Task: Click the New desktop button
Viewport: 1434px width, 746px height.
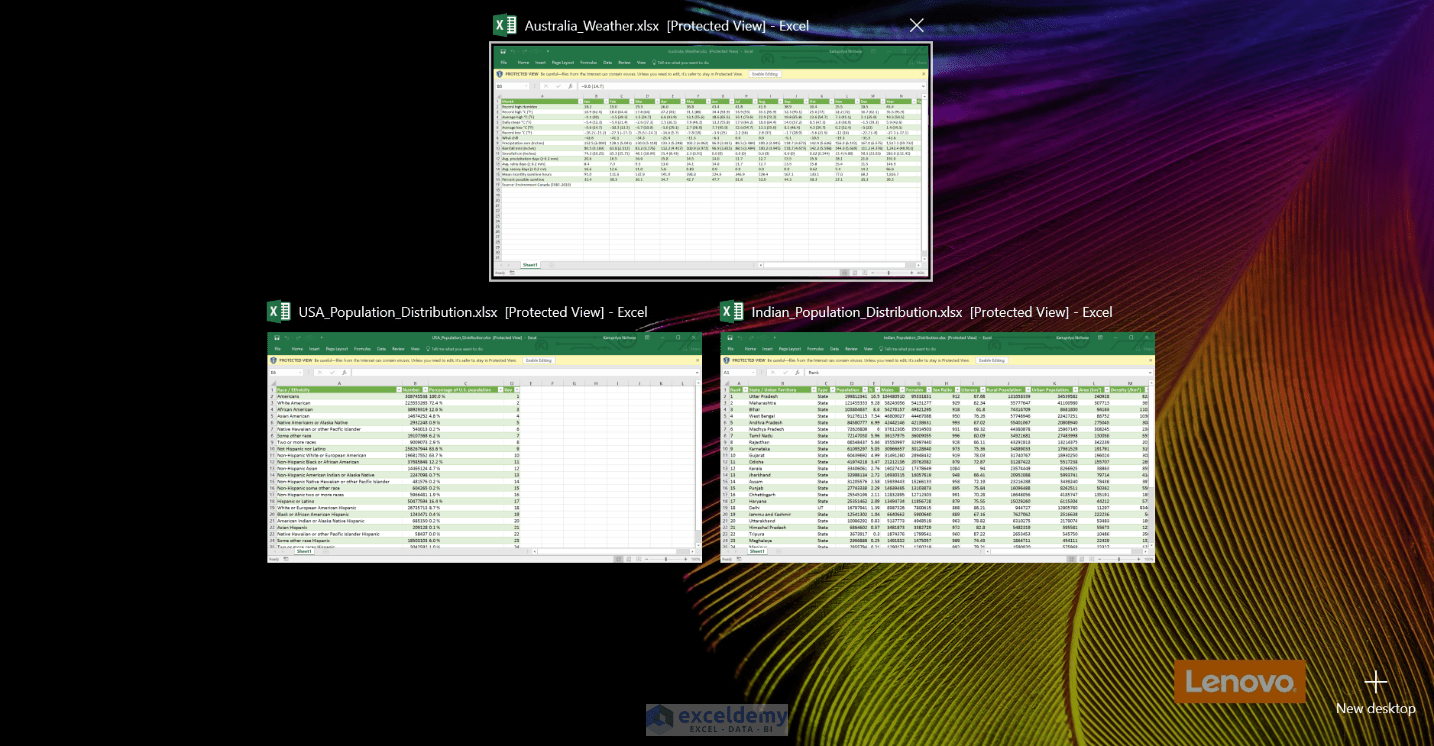Action: point(1376,683)
